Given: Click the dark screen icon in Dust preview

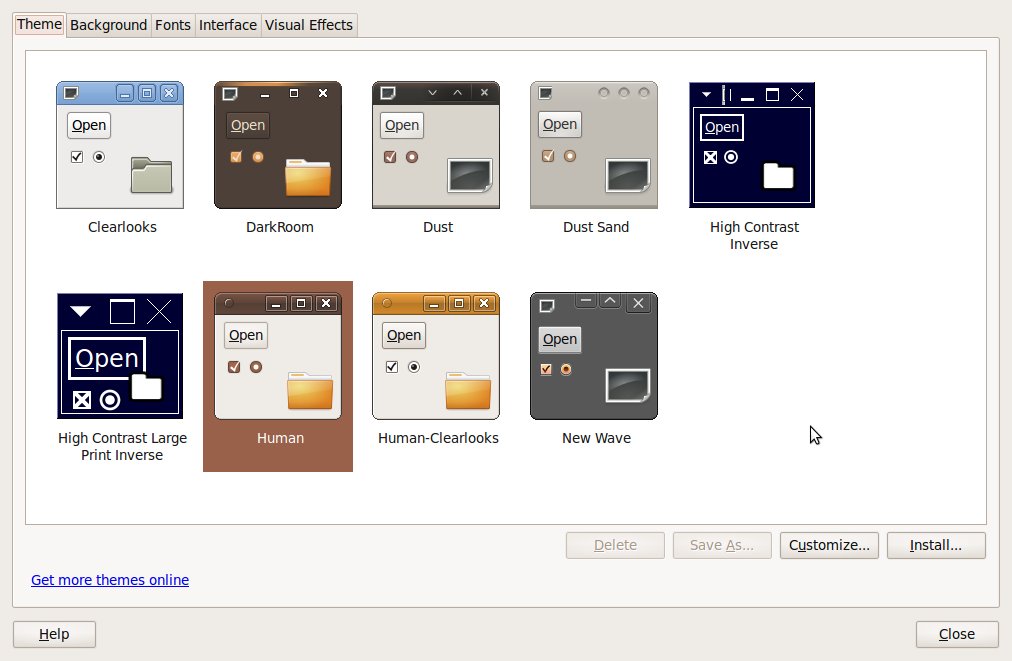Looking at the screenshot, I should coord(470,175).
